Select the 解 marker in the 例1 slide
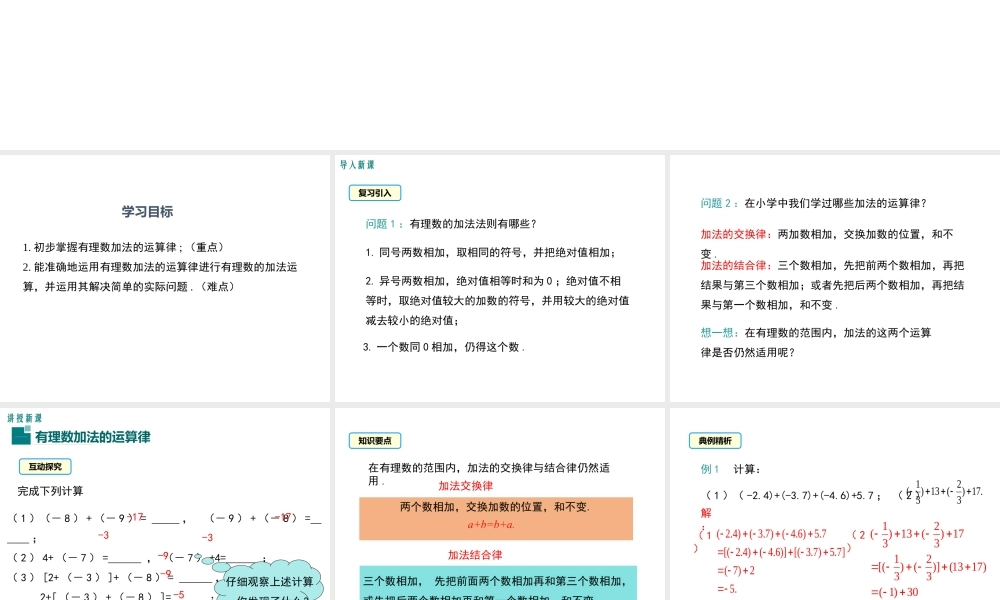This screenshot has width=1000, height=600. tap(706, 511)
